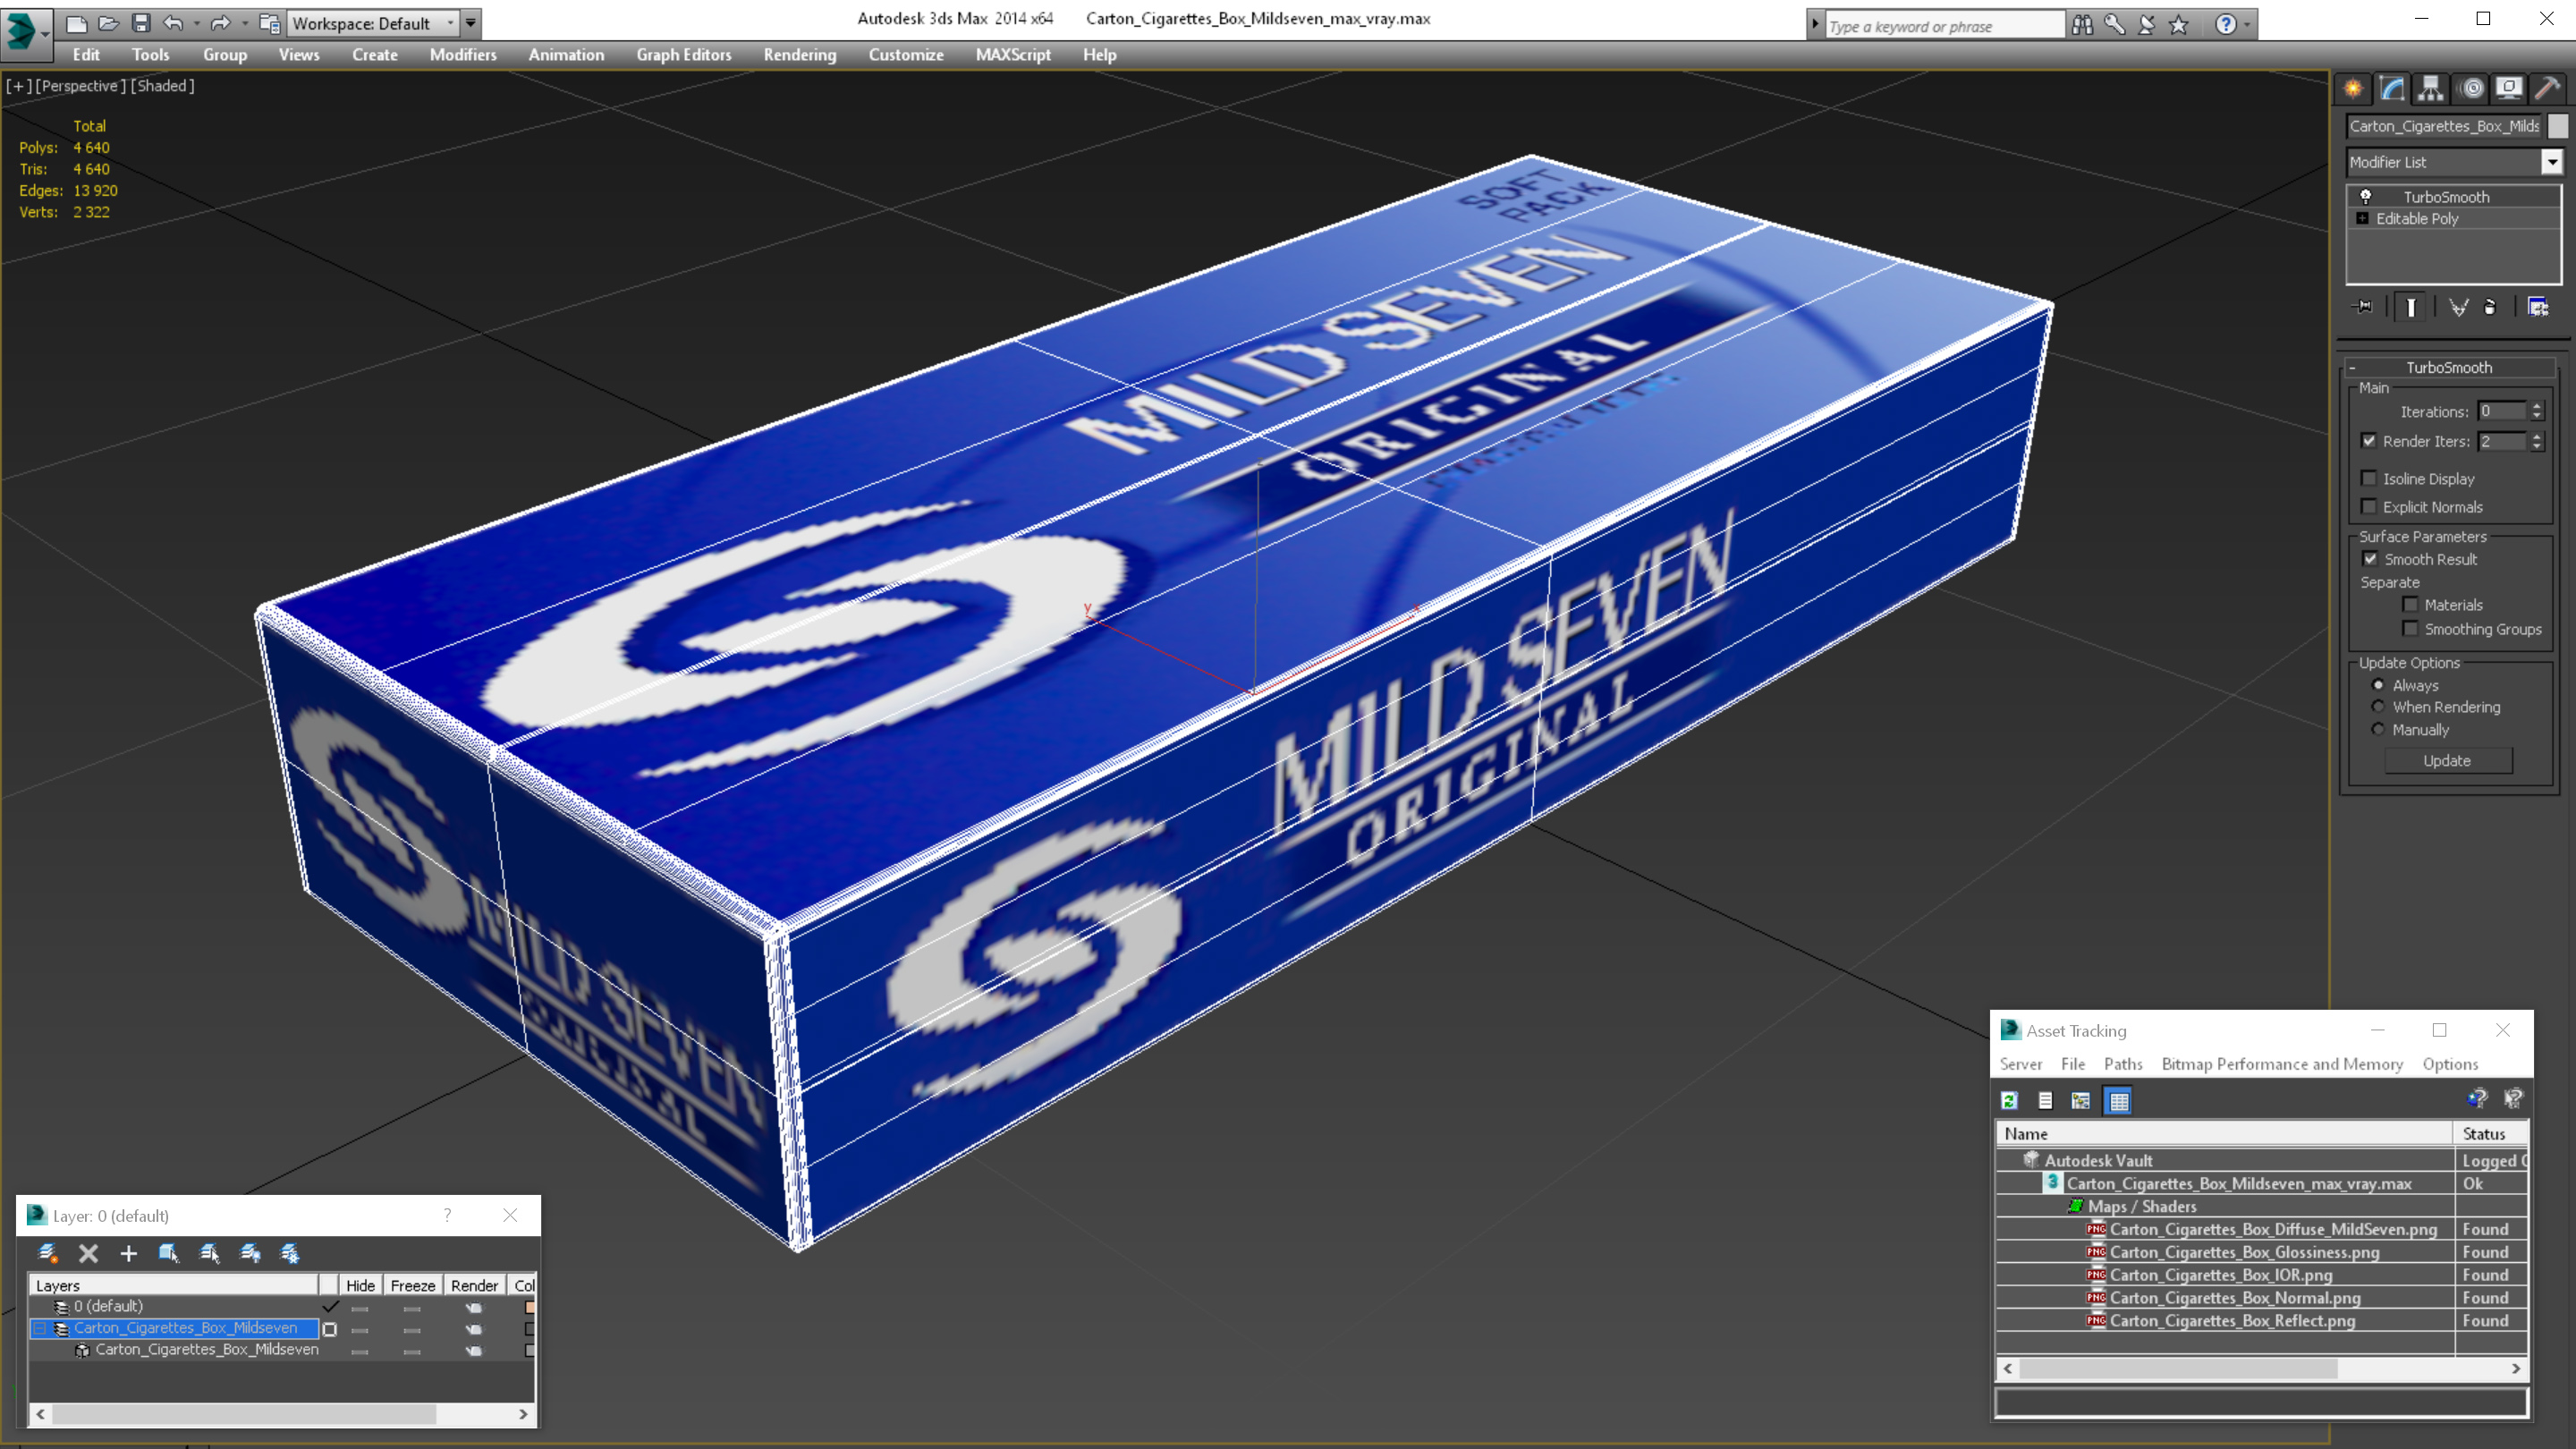Click Status Log list icon in Asset Tracking
Viewport: 2576px width, 1449px height.
pyautogui.click(x=2045, y=1101)
